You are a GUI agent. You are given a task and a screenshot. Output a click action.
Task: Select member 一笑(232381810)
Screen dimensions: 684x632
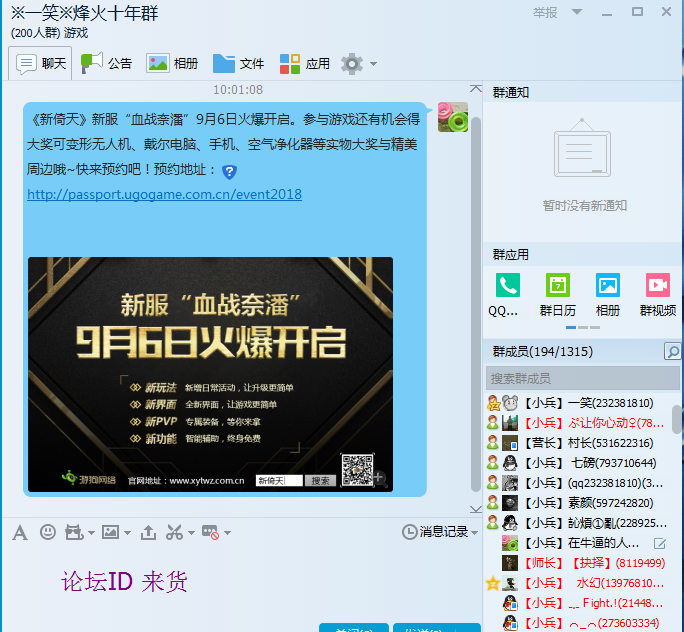pyautogui.click(x=578, y=403)
